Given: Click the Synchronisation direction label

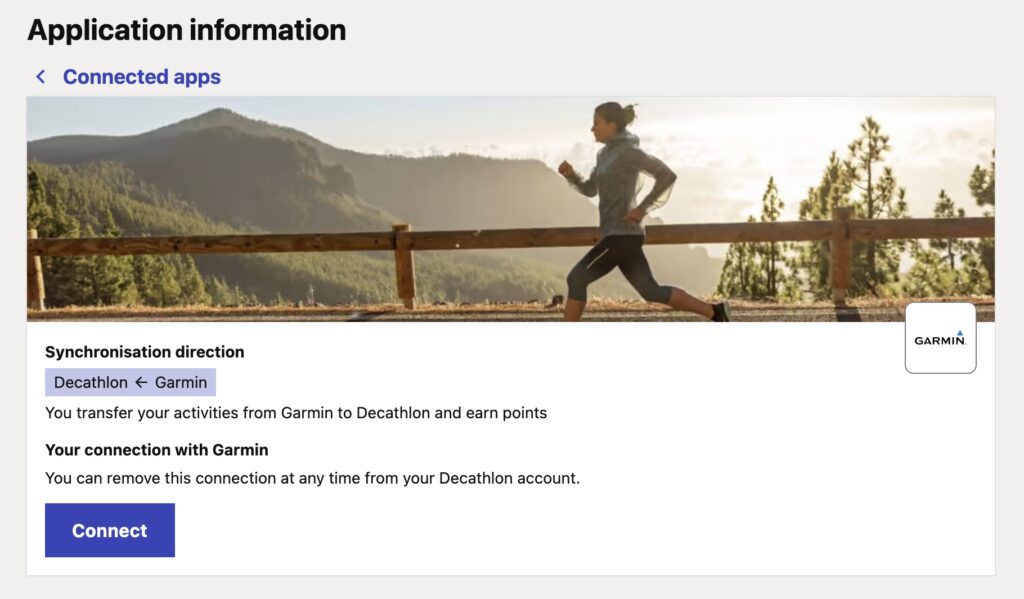Looking at the screenshot, I should pyautogui.click(x=145, y=352).
